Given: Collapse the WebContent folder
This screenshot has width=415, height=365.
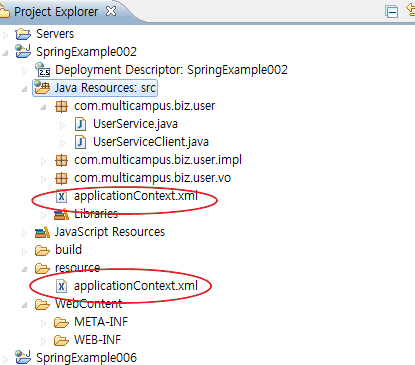Looking at the screenshot, I should (x=24, y=305).
